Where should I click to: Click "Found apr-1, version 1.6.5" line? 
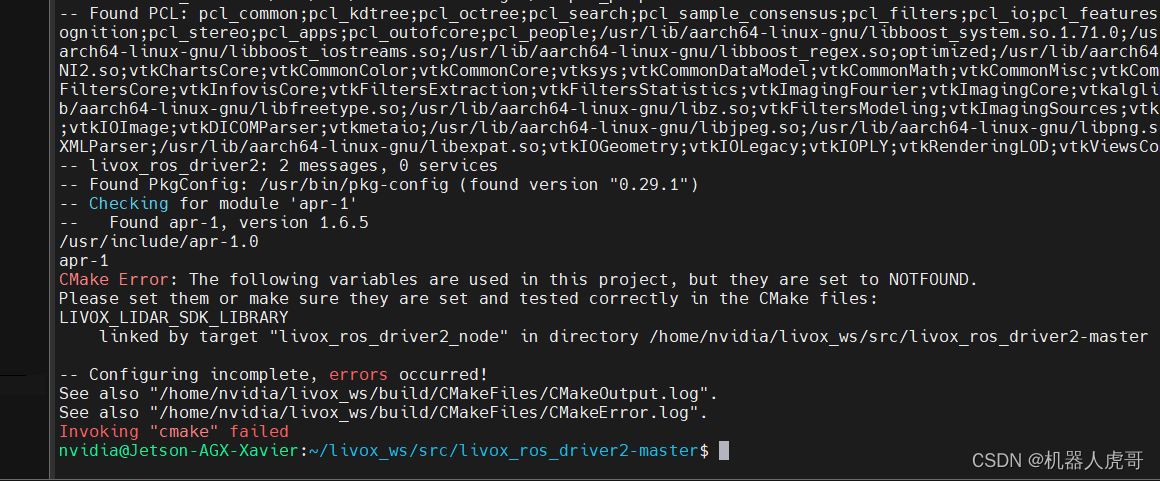239,223
